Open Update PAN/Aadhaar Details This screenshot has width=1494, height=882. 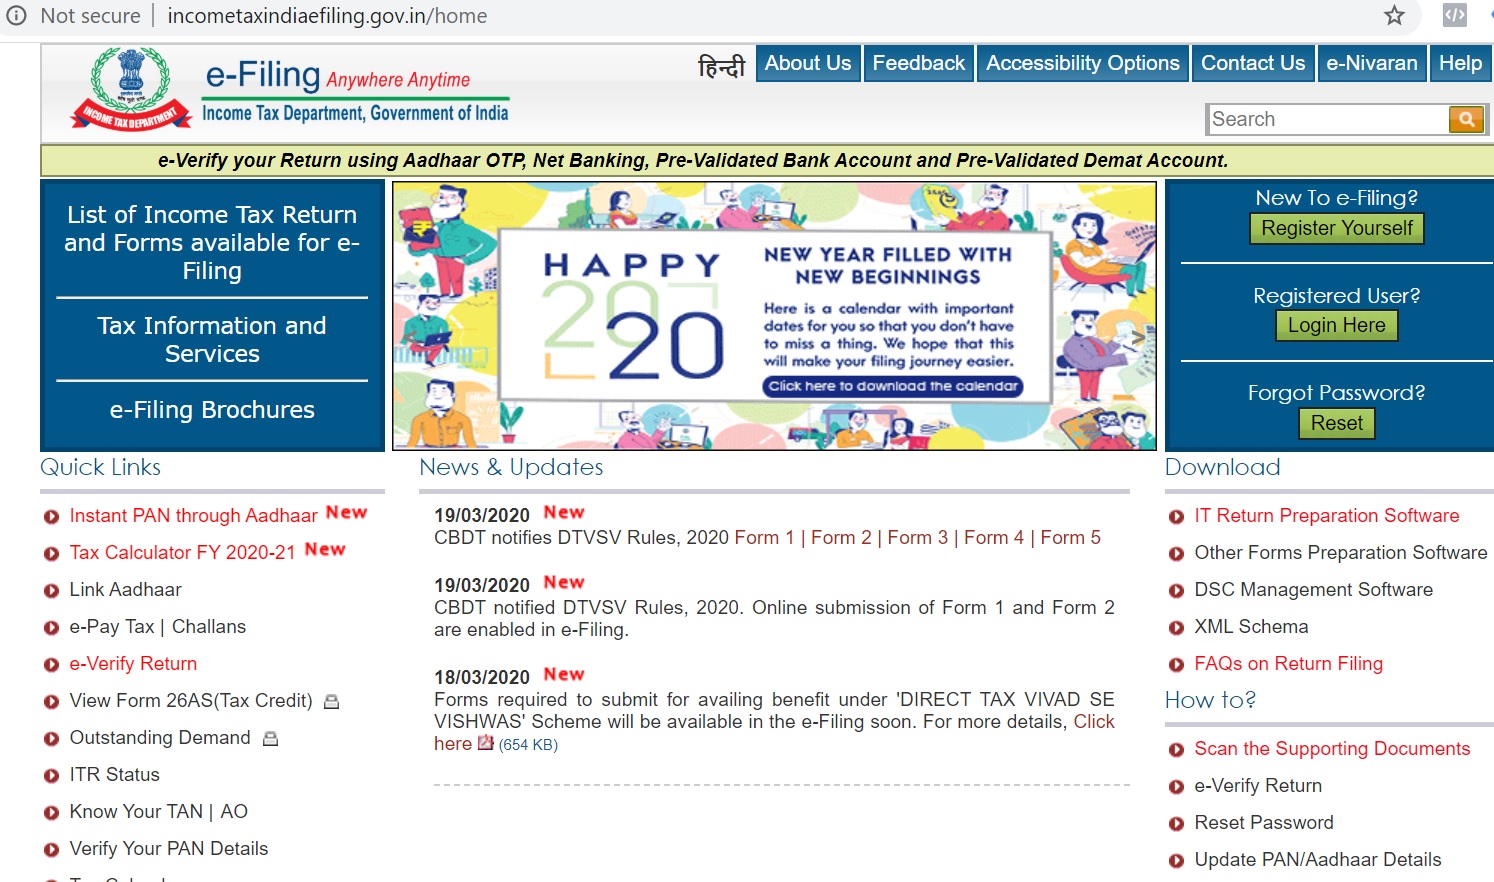pyautogui.click(x=1318, y=859)
